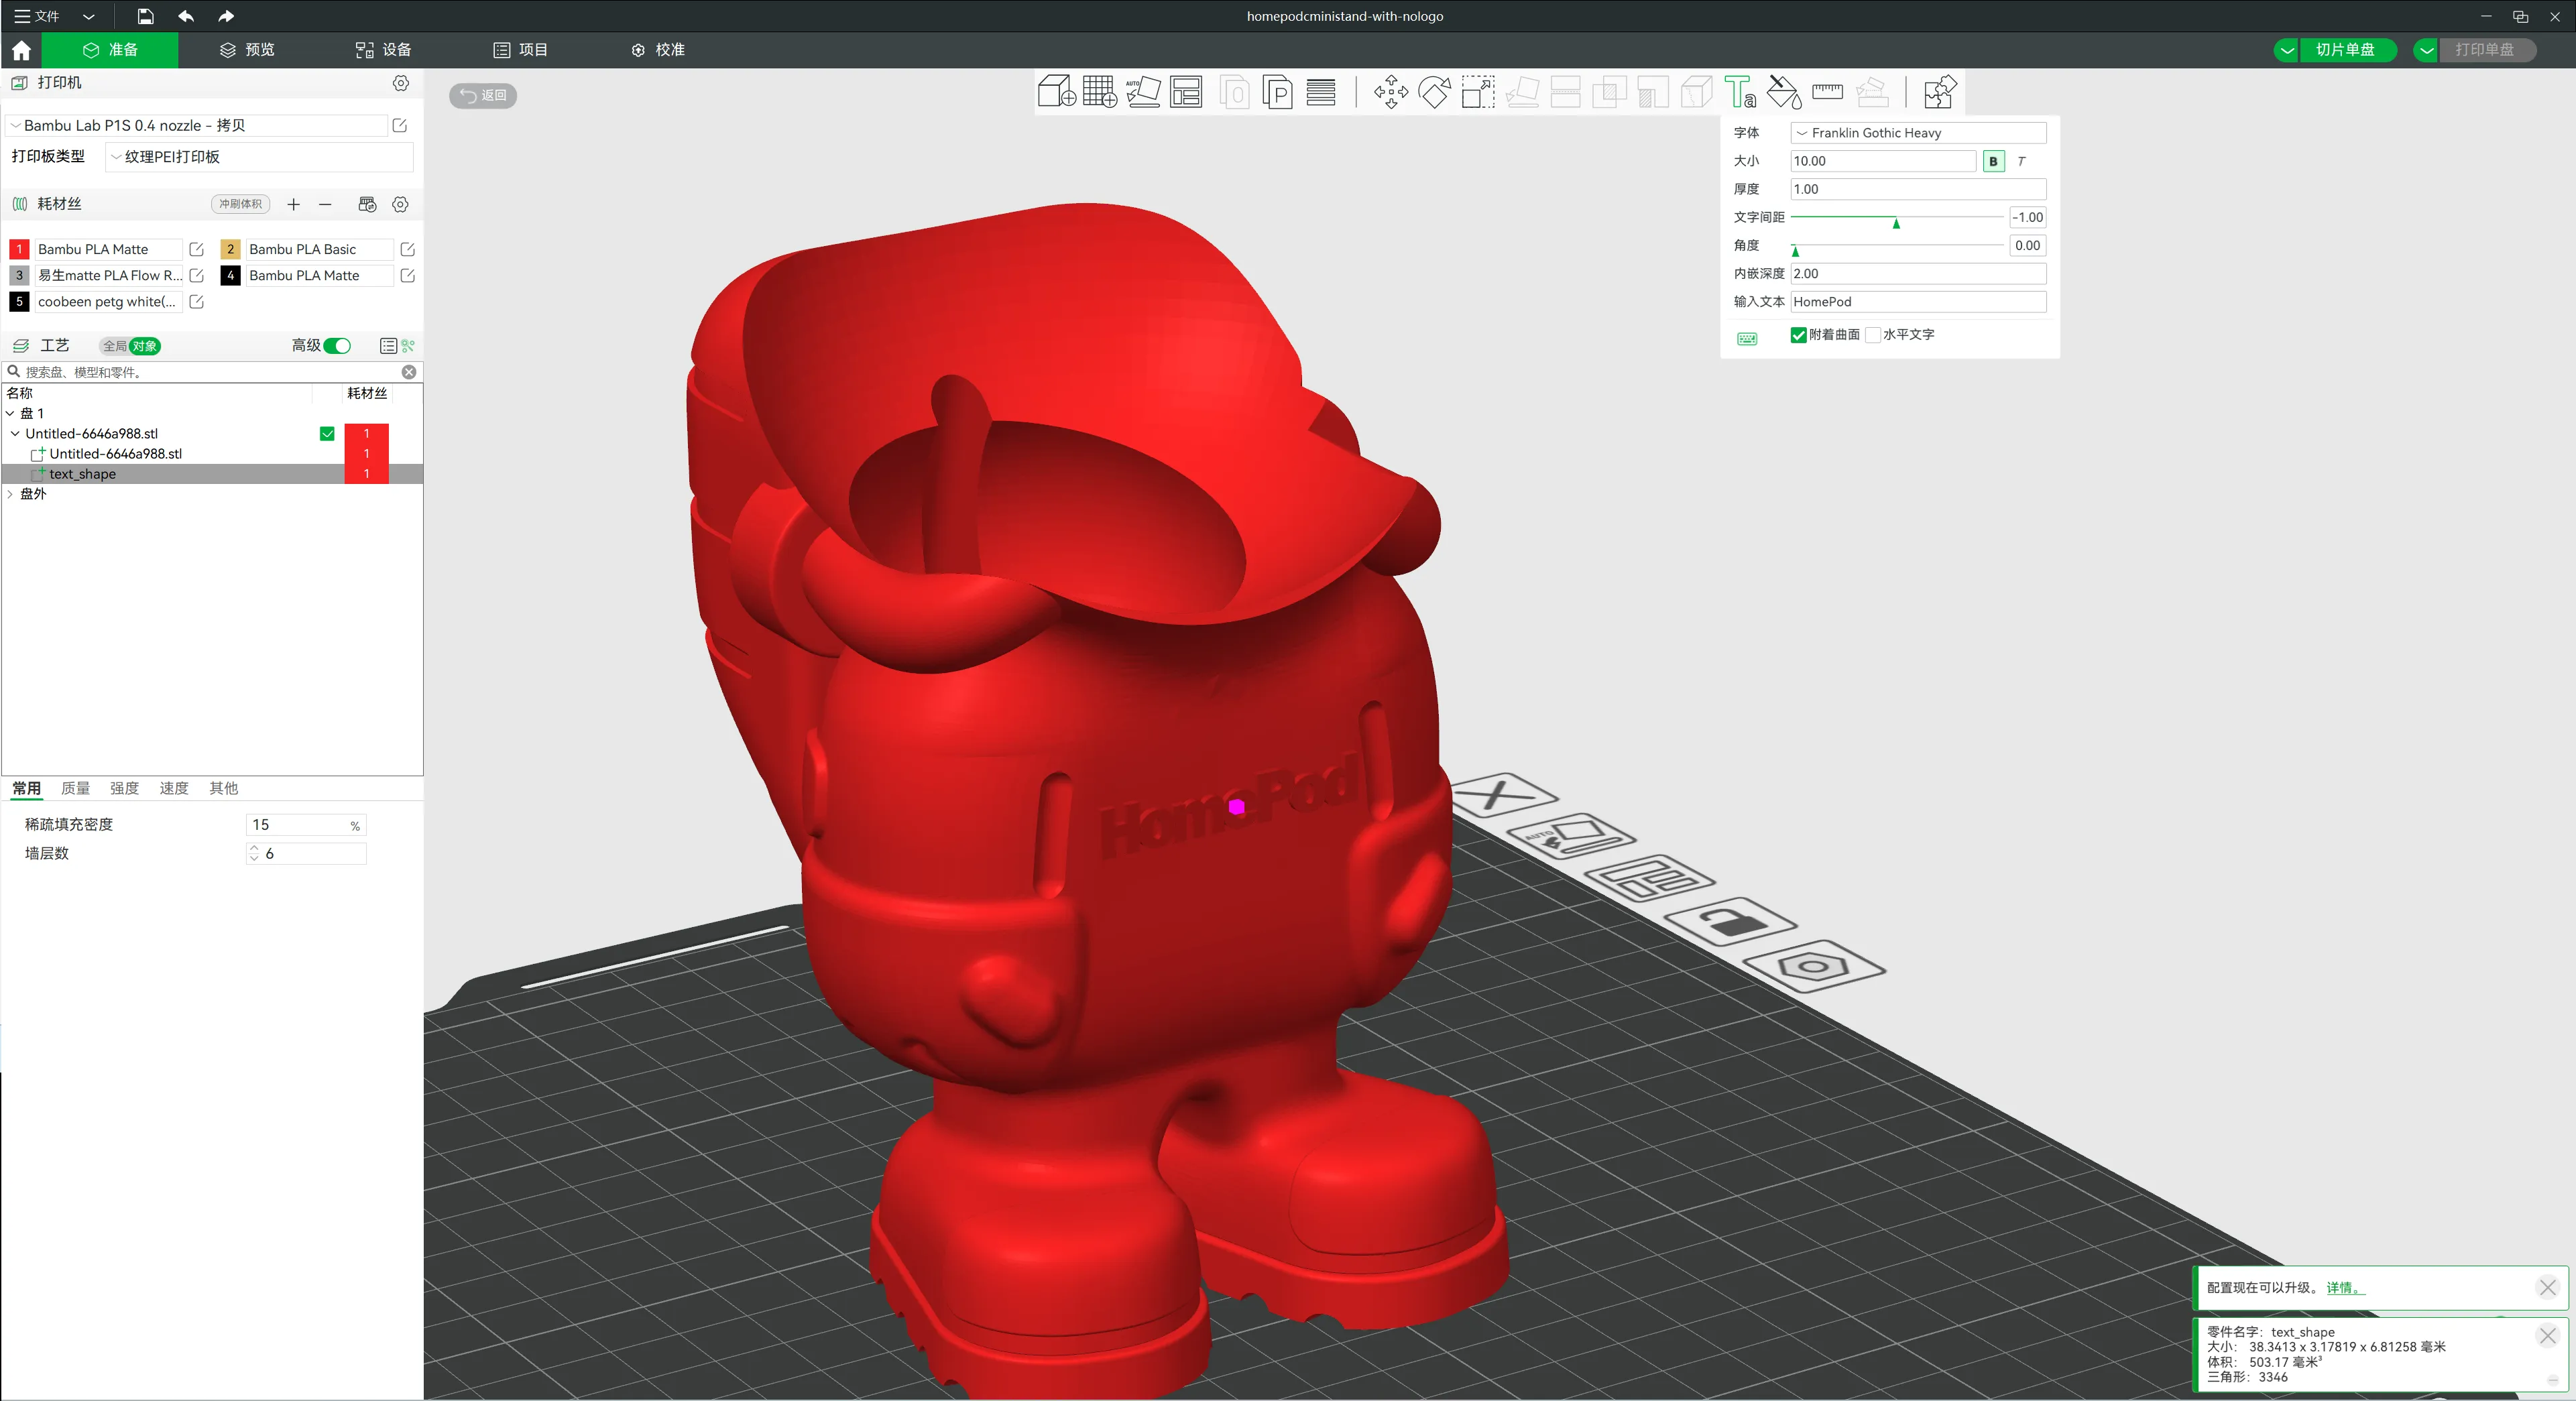Open filament 3 易生matte PLA dropdown
2576x1401 pixels.
coord(108,275)
